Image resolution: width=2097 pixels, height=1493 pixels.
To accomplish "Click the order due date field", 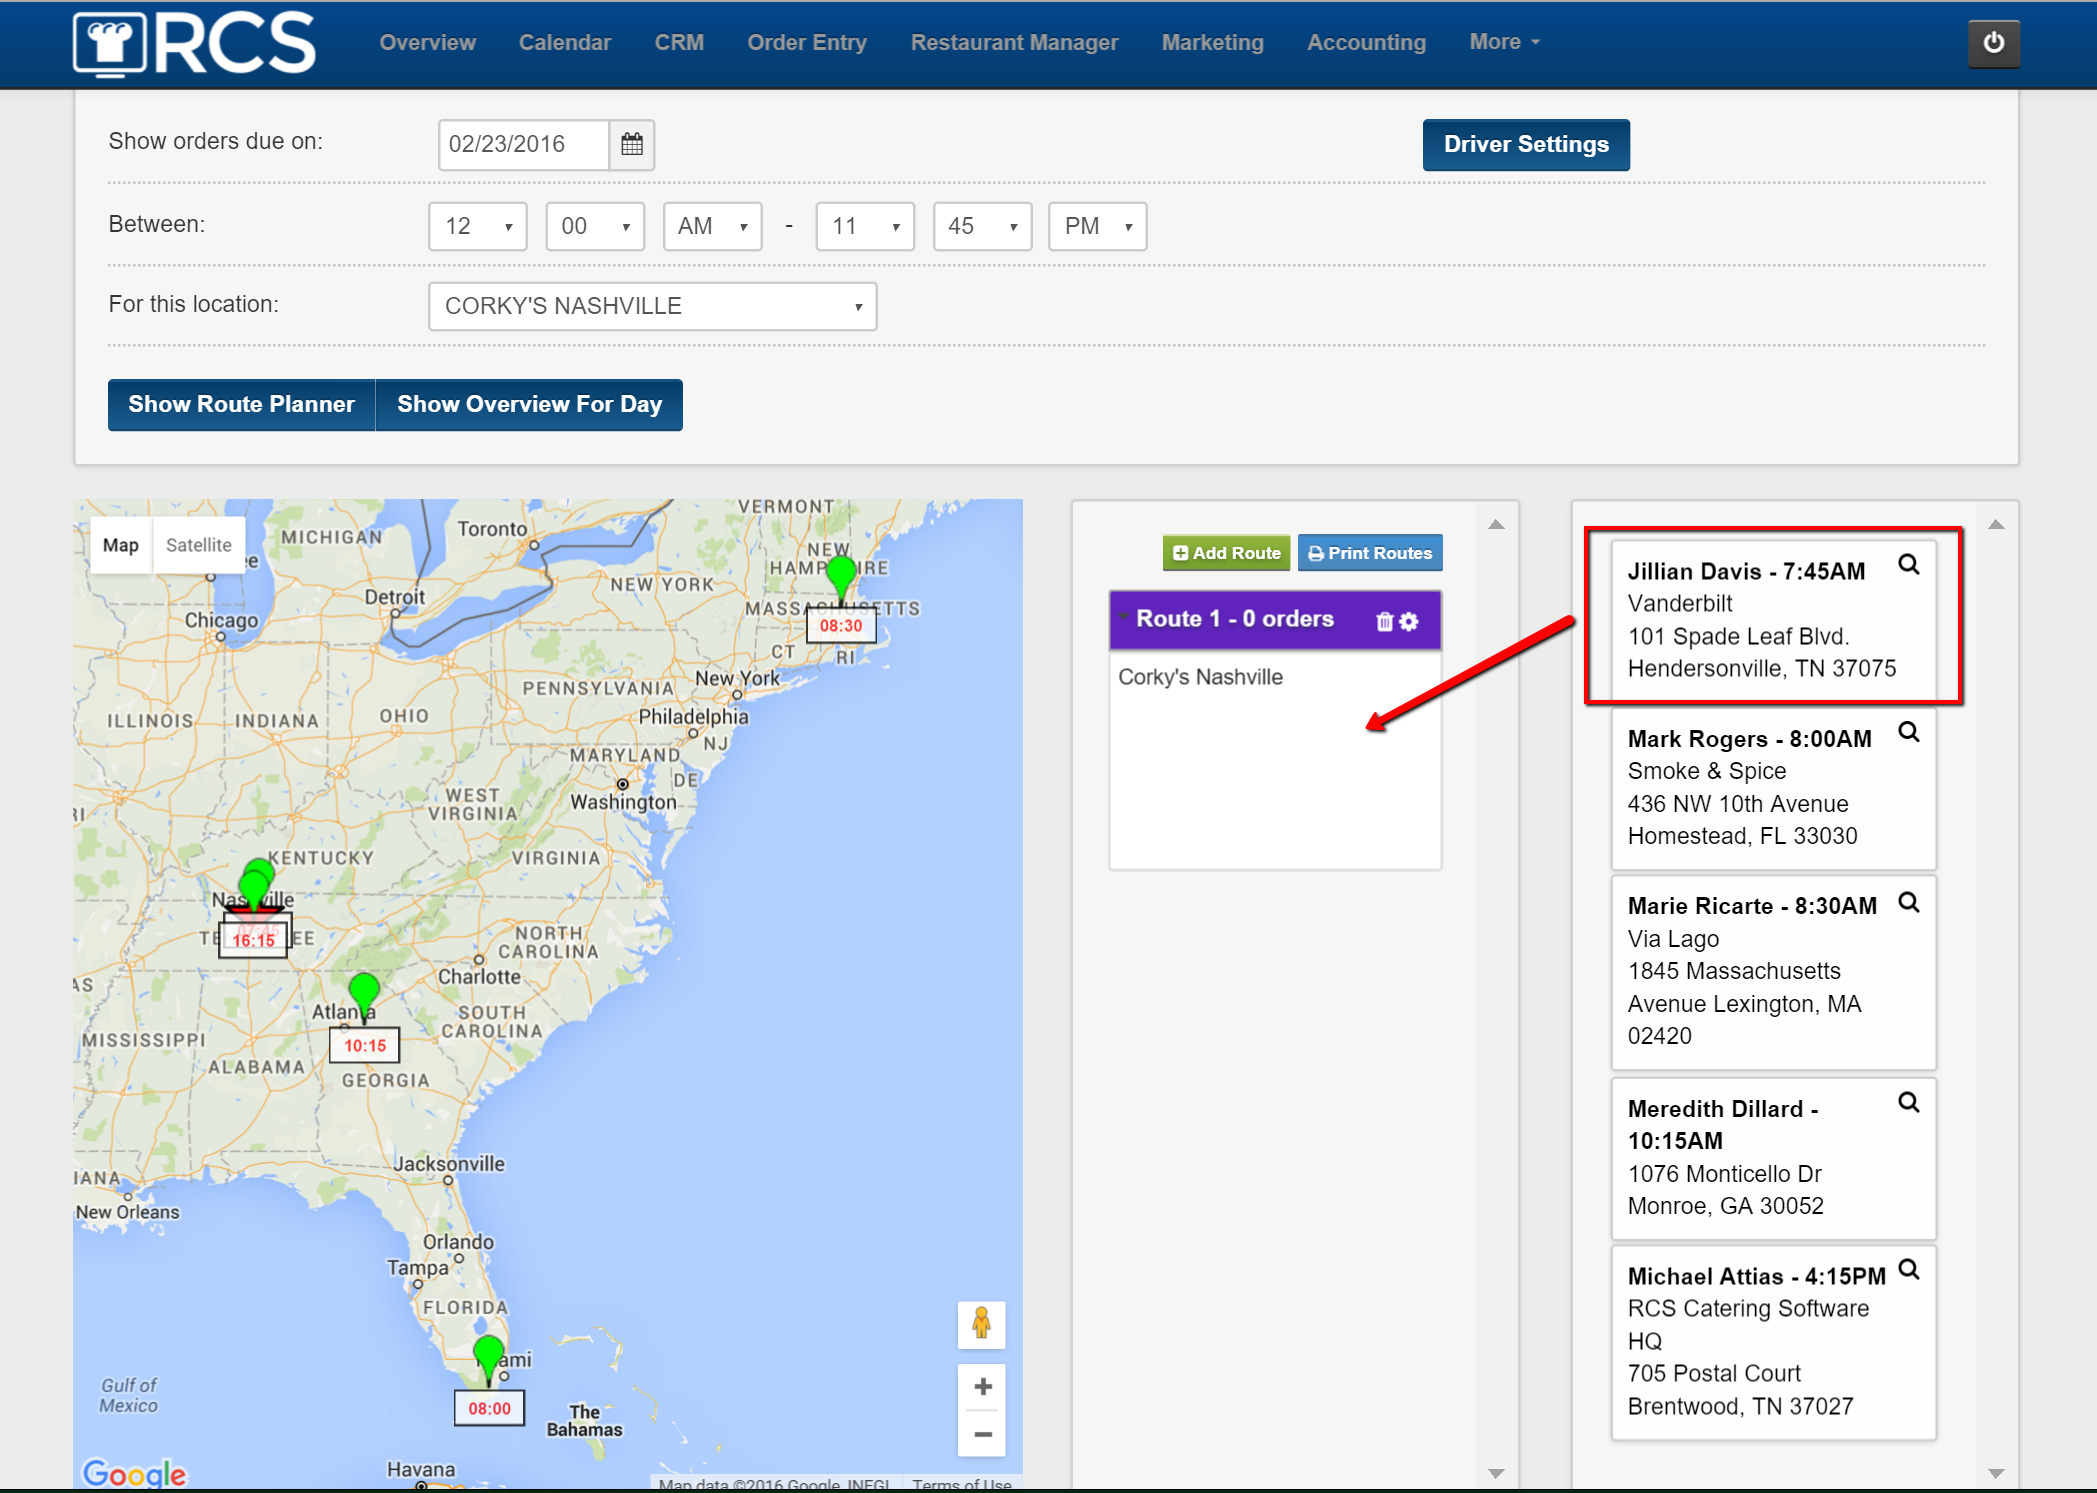I will tap(523, 144).
